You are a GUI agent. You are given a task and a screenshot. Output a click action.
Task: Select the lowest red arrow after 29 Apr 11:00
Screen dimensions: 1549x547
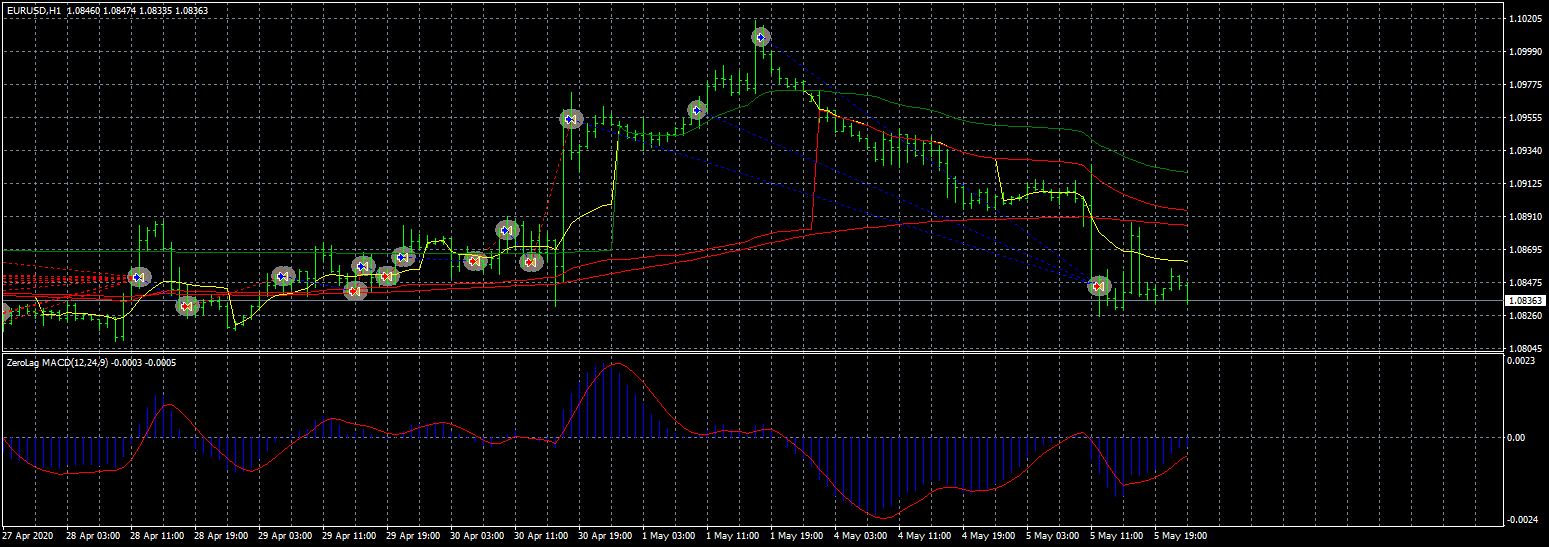tap(355, 291)
